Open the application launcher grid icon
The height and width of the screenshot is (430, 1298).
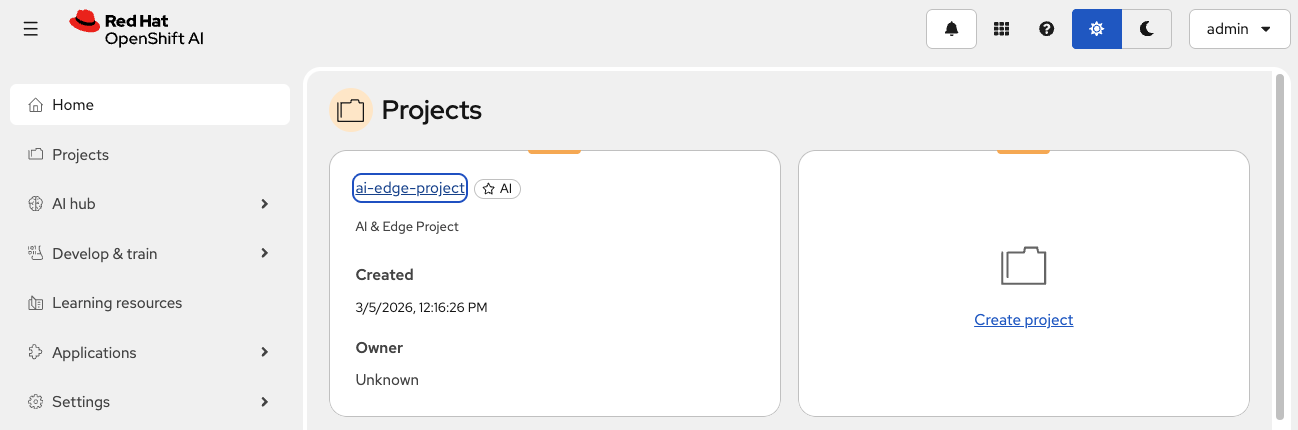(1001, 29)
